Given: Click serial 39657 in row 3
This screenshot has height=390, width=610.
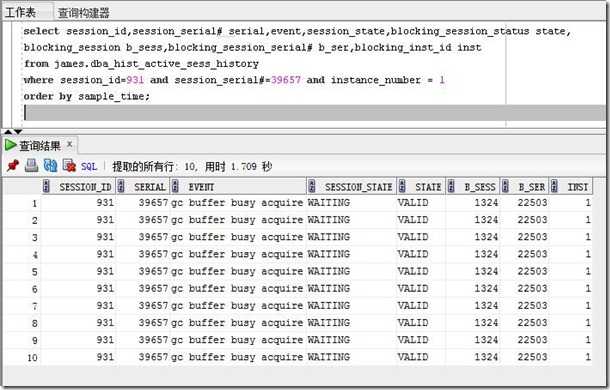Looking at the screenshot, I should [153, 237].
